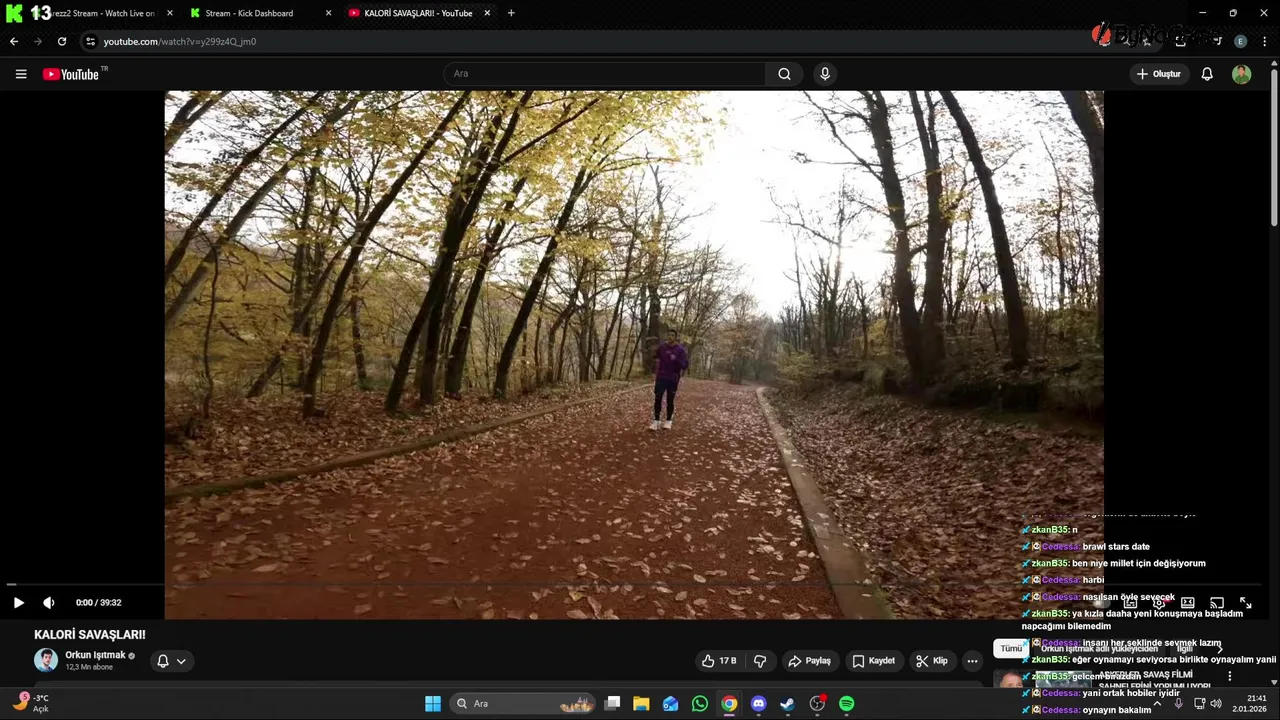The width and height of the screenshot is (1280, 720).
Task: Click the YouTube search magnifier button
Action: pyautogui.click(x=784, y=74)
